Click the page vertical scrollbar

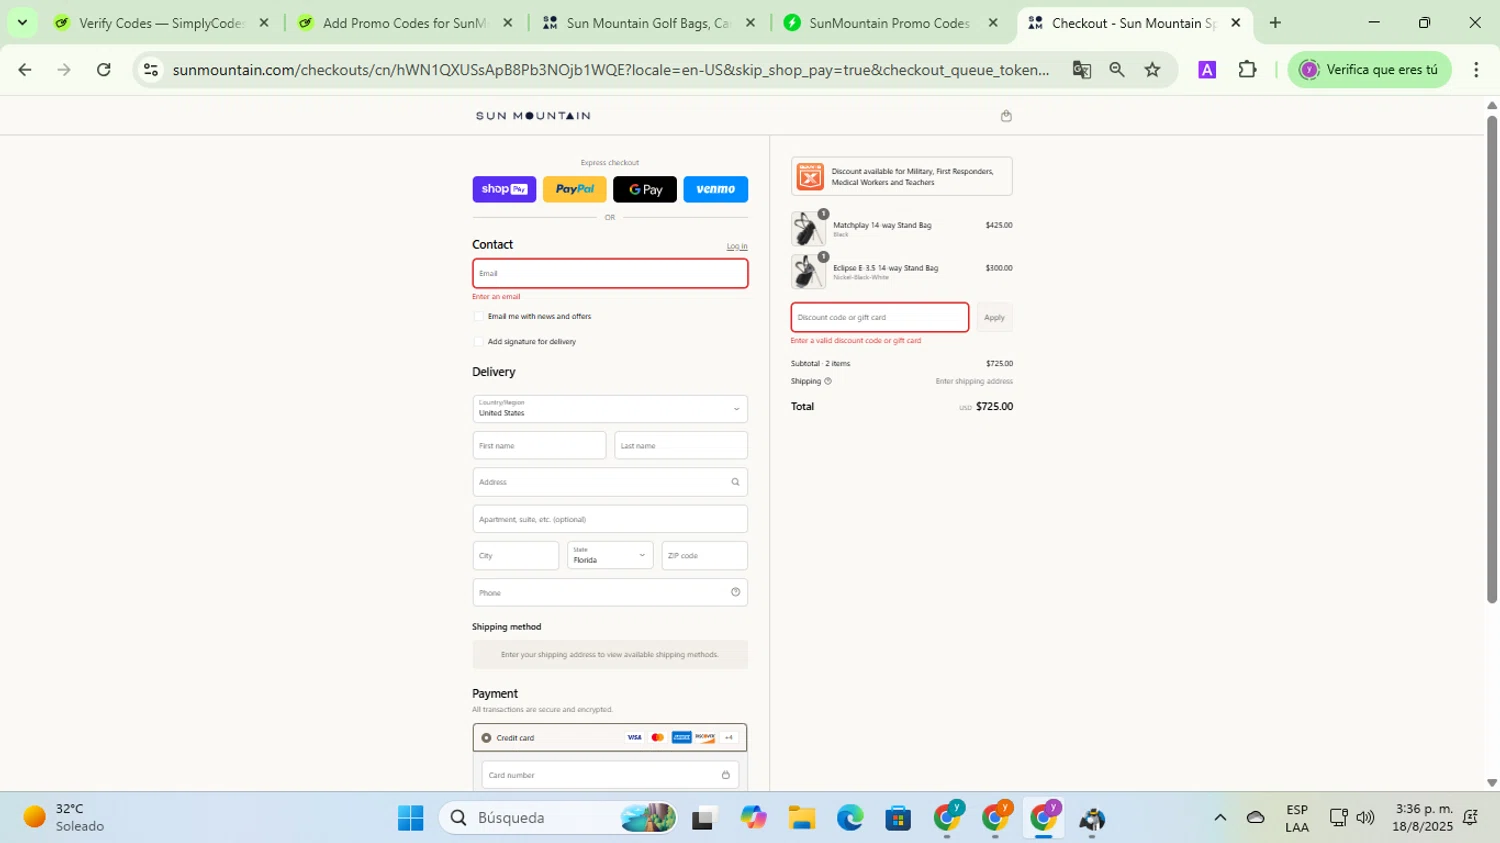(x=1491, y=360)
